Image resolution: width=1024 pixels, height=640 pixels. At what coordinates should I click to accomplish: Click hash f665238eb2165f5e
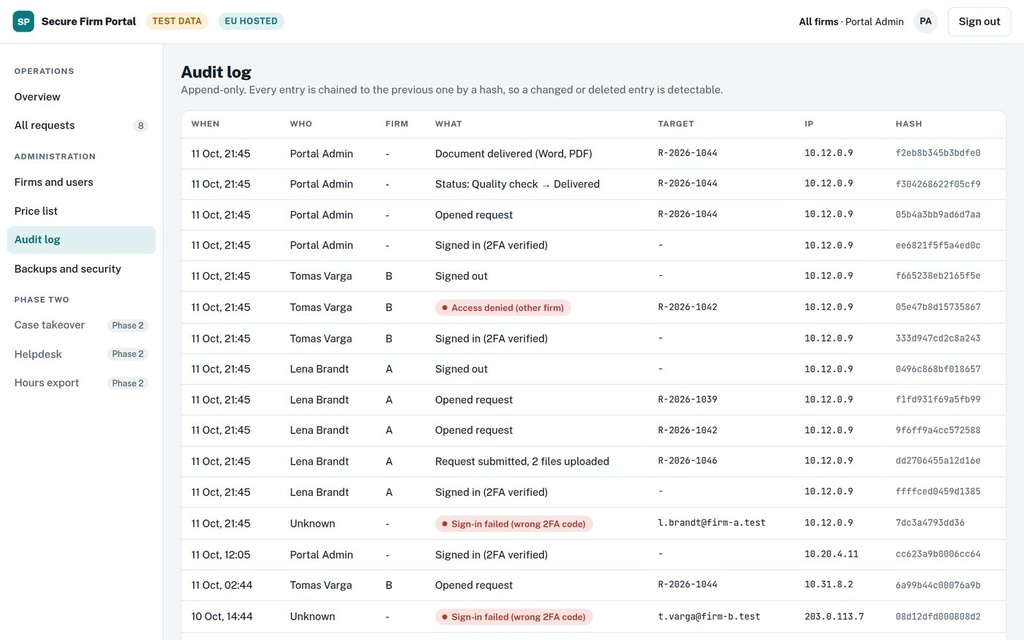click(x=938, y=276)
